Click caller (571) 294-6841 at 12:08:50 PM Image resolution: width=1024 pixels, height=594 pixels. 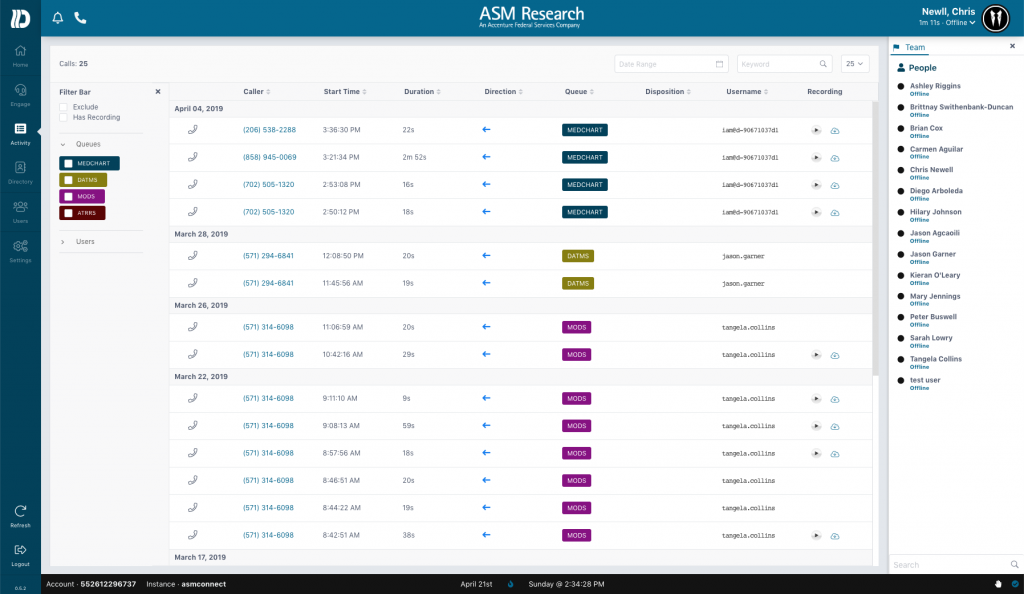(268, 256)
